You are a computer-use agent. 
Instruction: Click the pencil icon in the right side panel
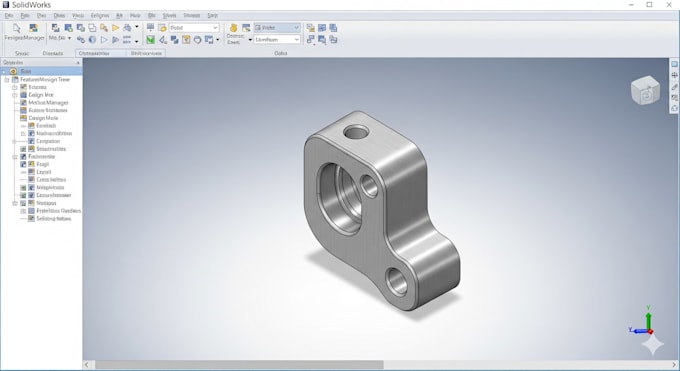tap(674, 86)
